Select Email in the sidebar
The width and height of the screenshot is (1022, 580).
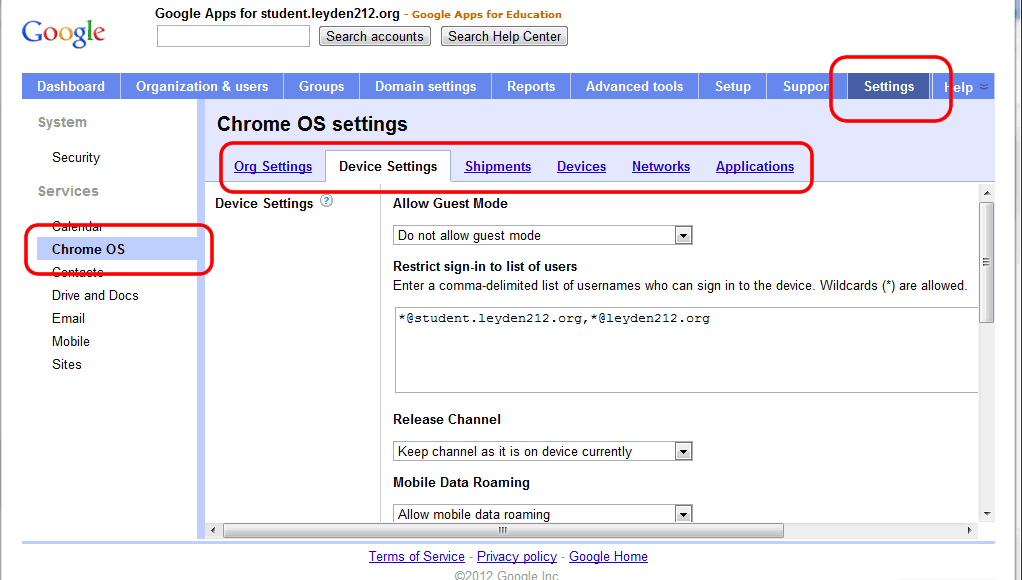[x=68, y=318]
